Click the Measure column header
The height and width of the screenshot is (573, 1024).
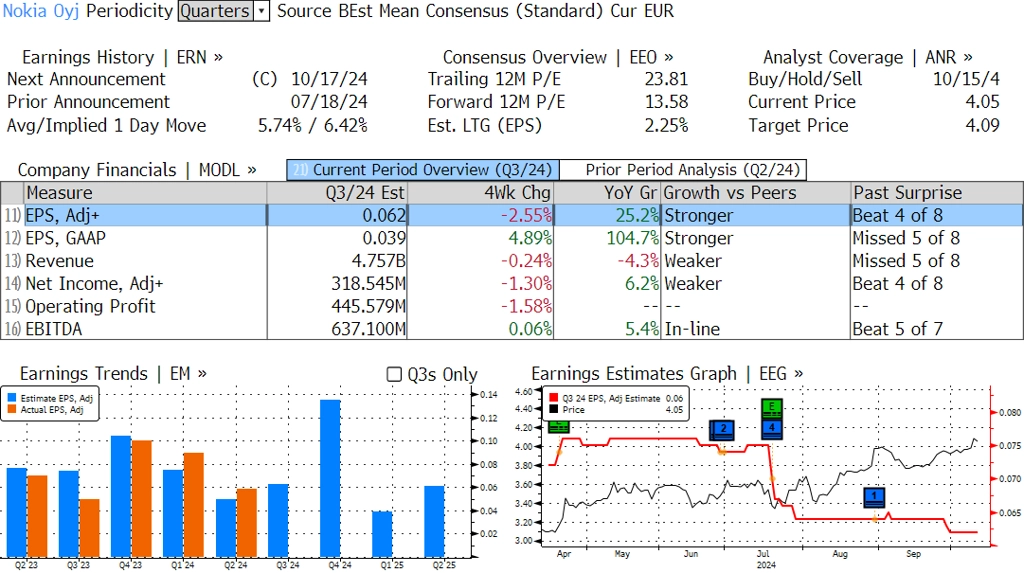click(145, 193)
